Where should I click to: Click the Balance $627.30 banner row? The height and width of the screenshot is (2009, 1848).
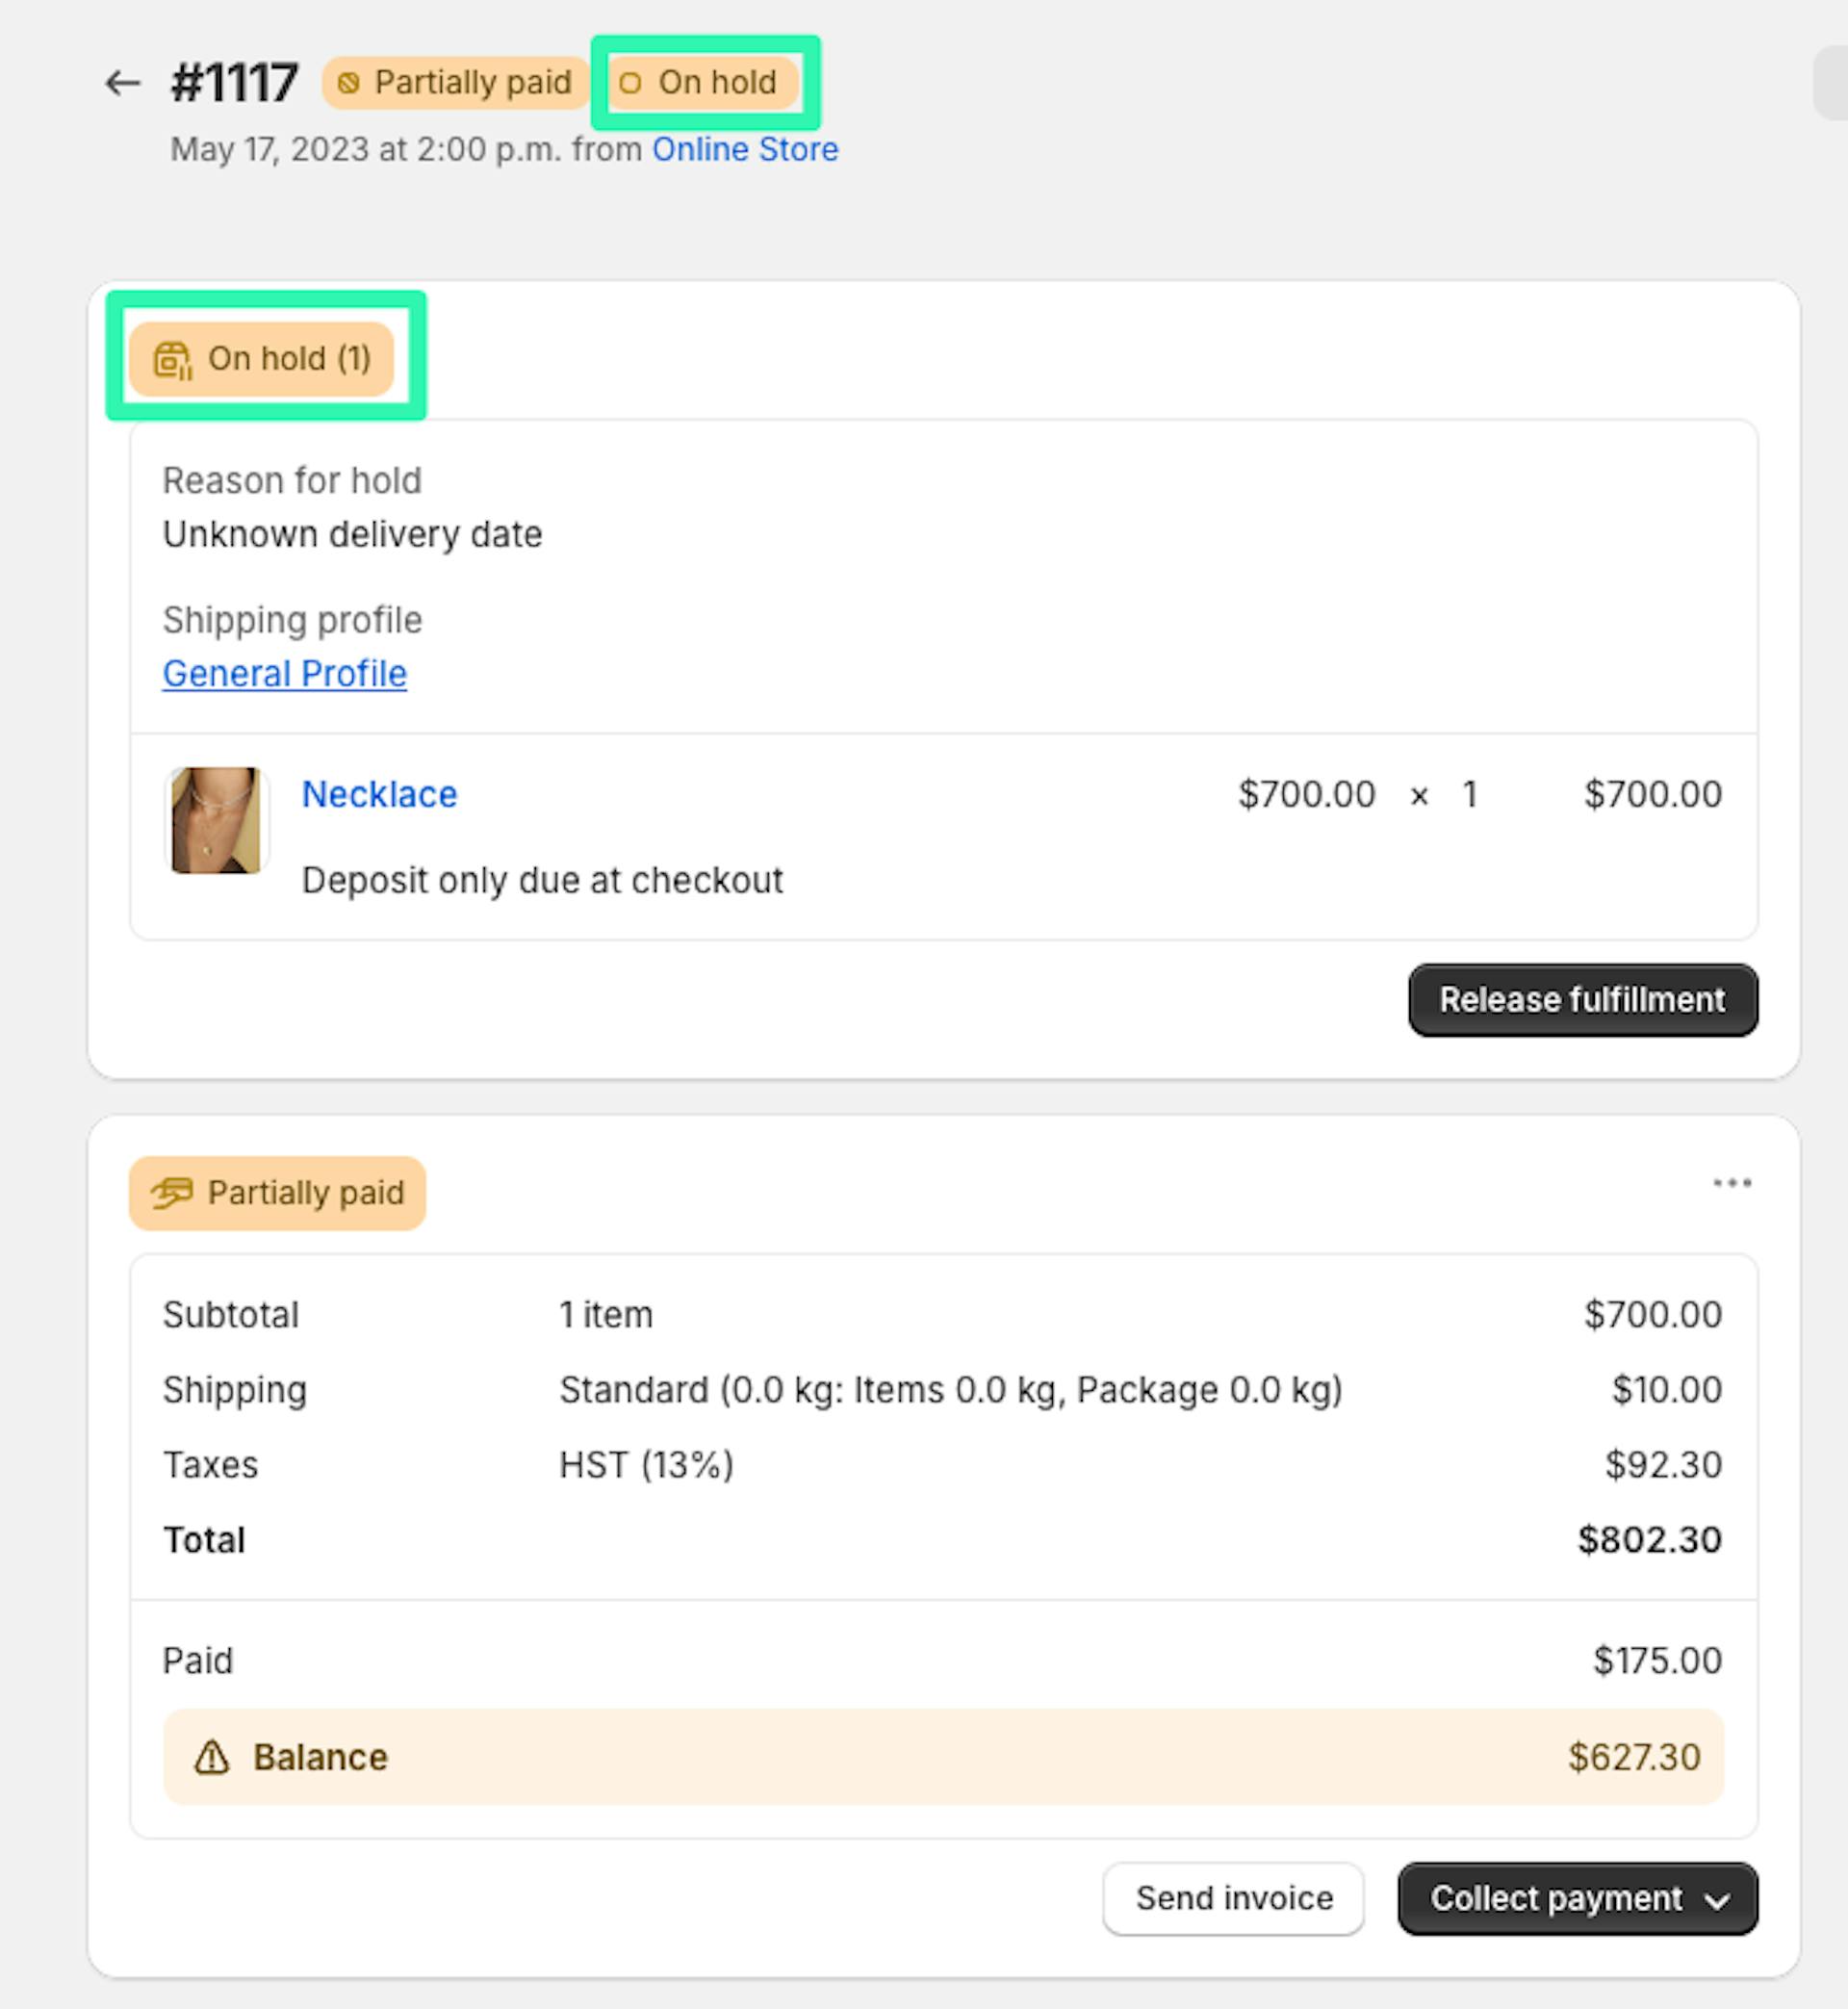click(x=942, y=1757)
